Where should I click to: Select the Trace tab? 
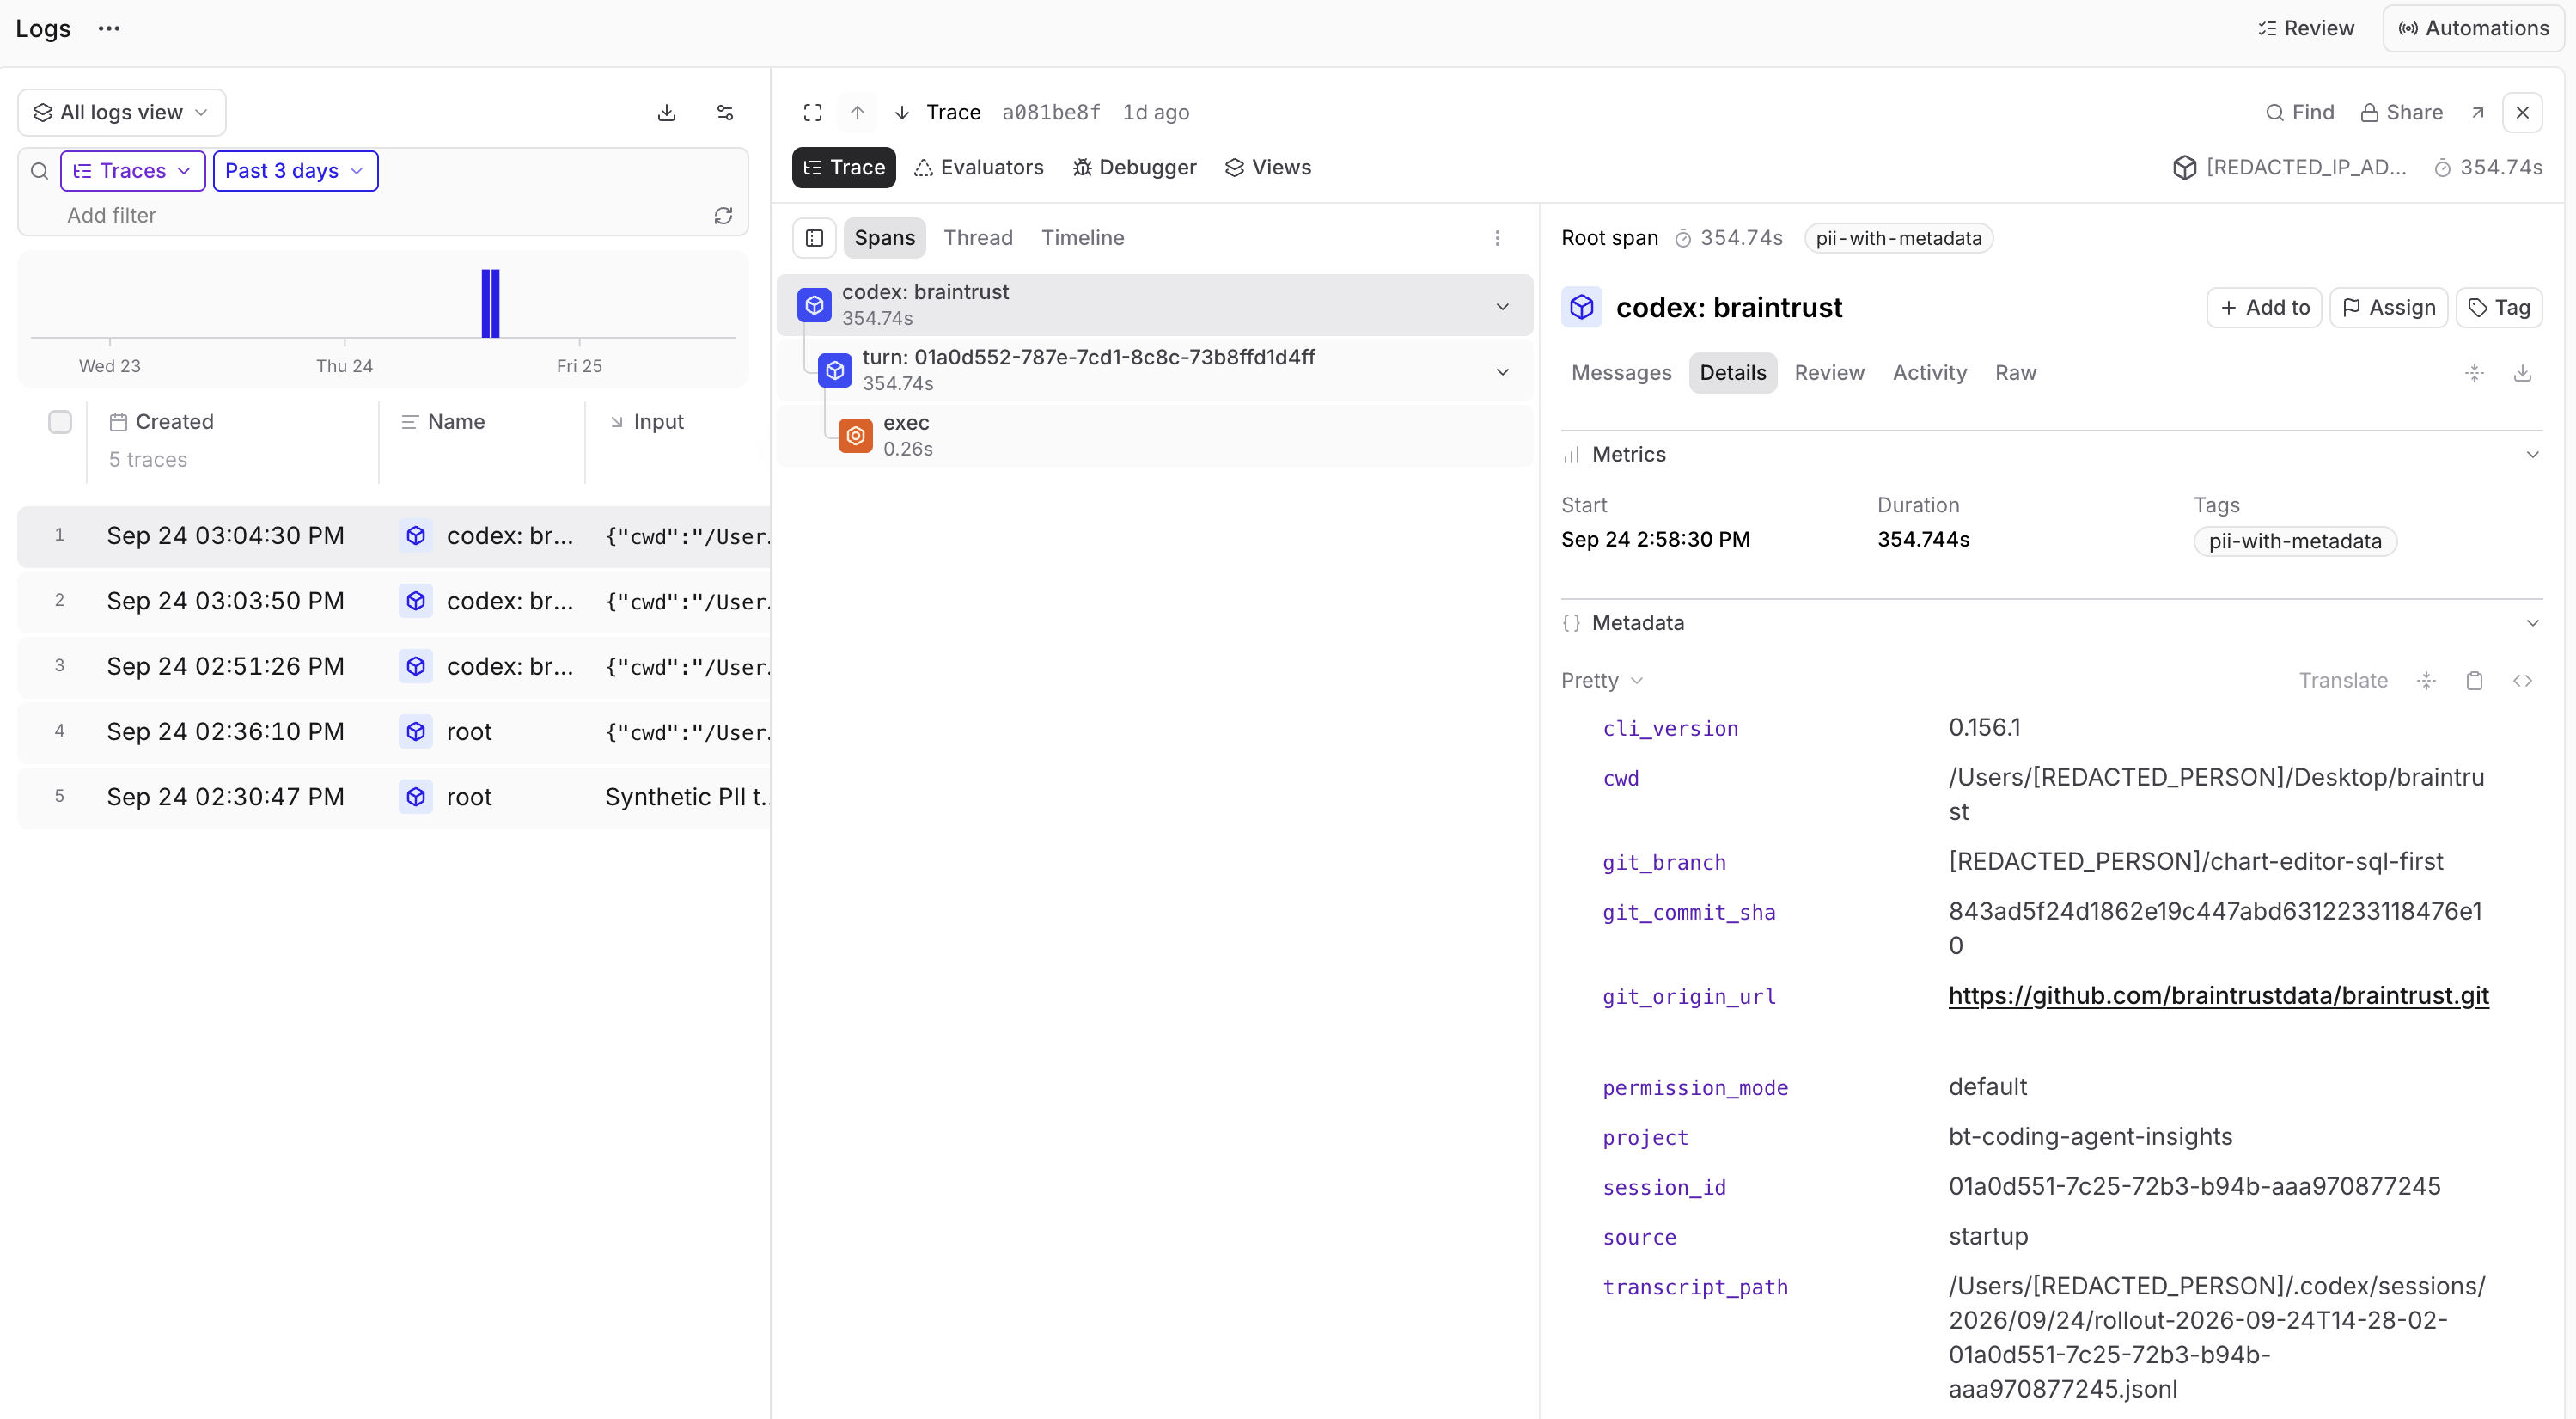click(844, 168)
